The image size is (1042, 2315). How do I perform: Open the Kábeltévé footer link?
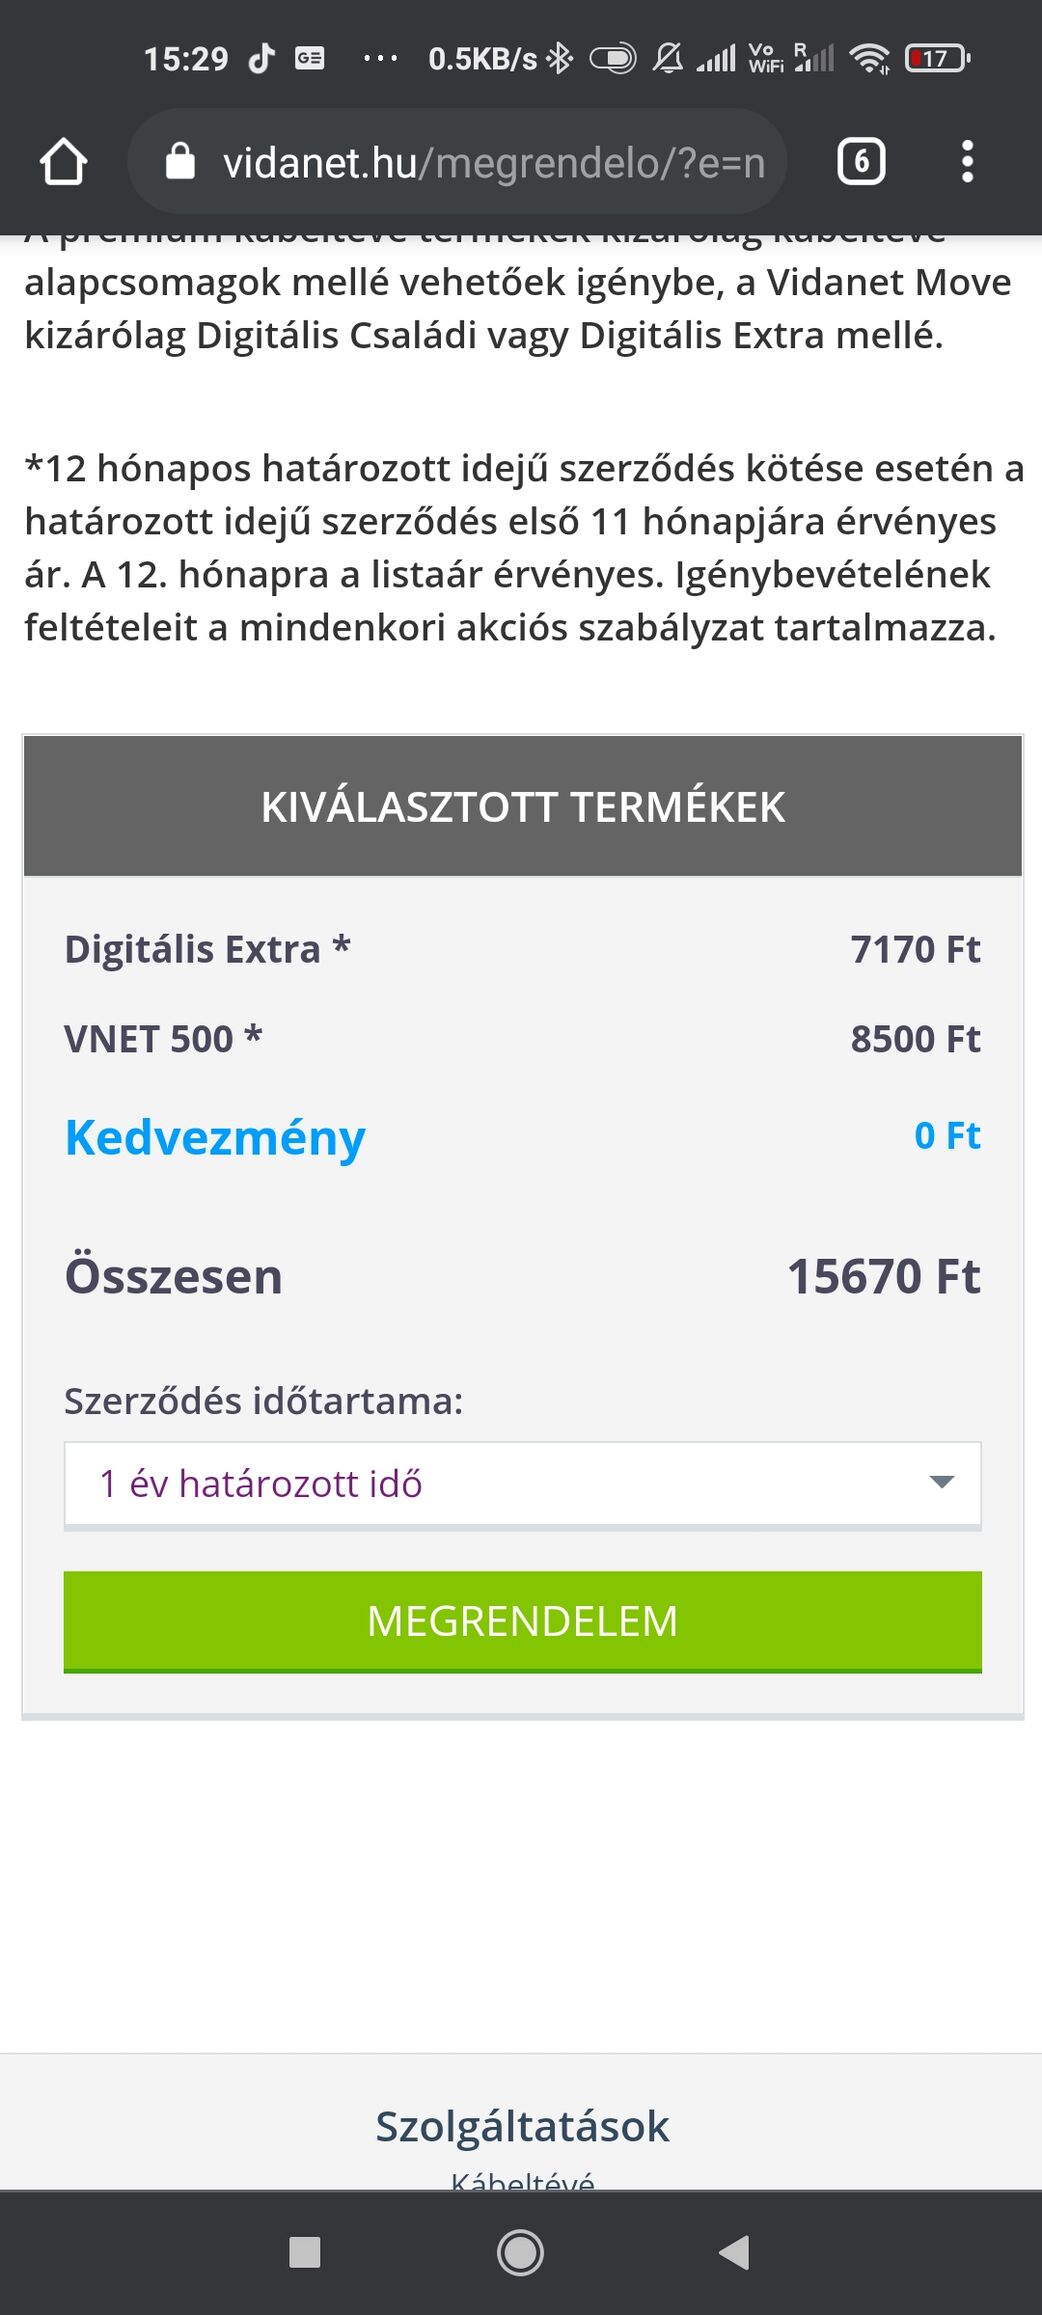[x=522, y=2180]
